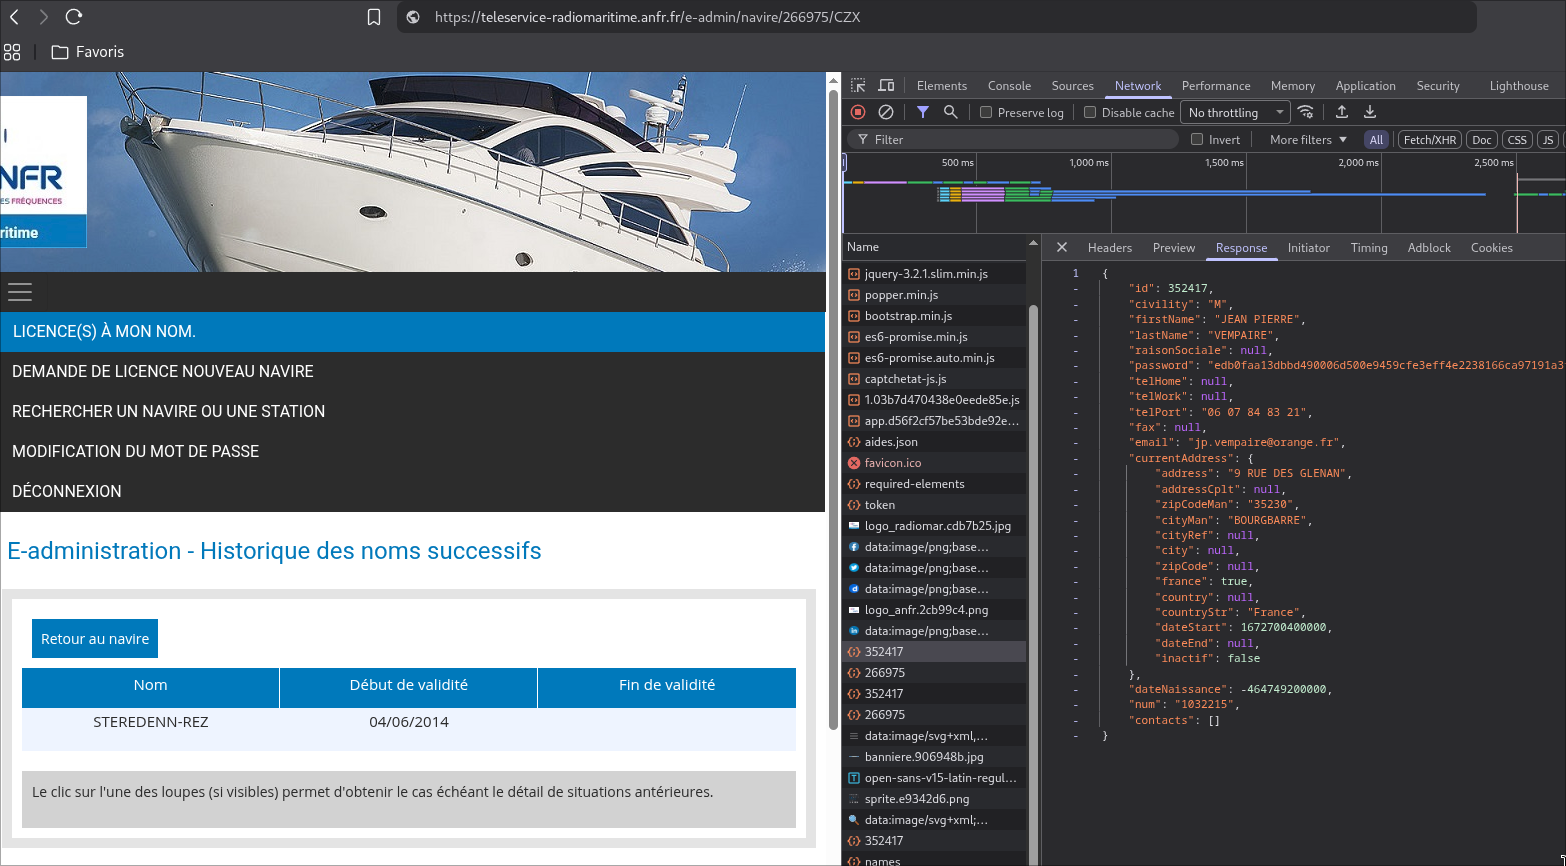Viewport: 1566px width, 866px height.
Task: Toggle the network filter funnel icon
Action: pyautogui.click(x=923, y=112)
